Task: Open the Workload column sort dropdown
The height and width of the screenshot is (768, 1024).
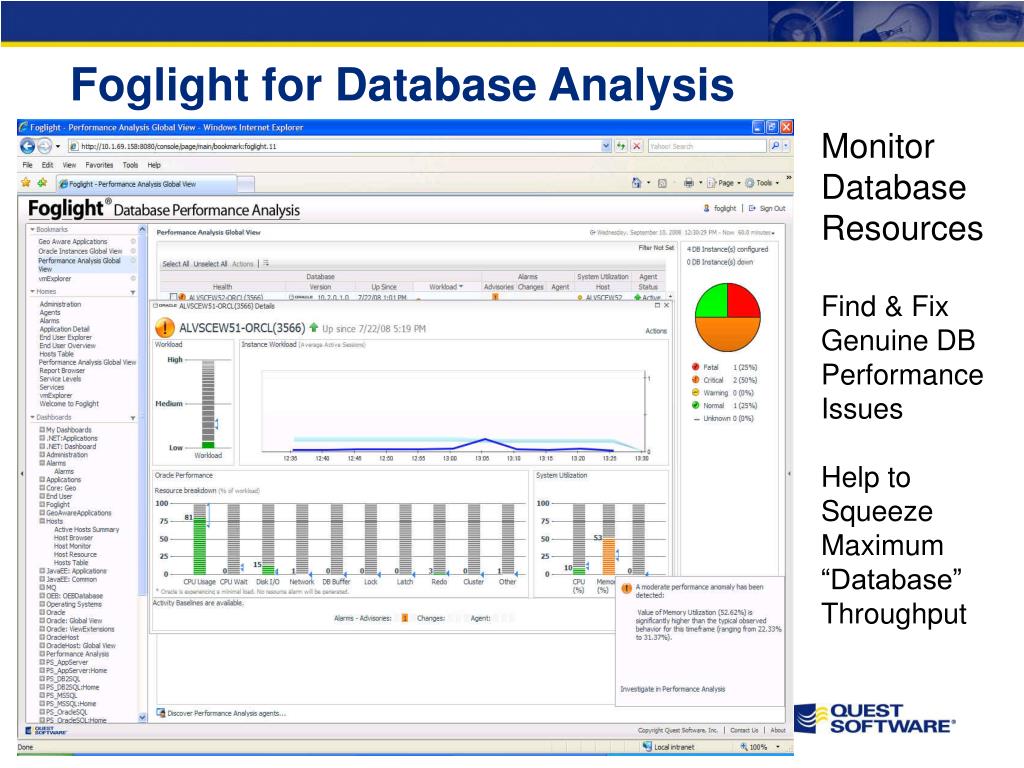Action: 461,287
